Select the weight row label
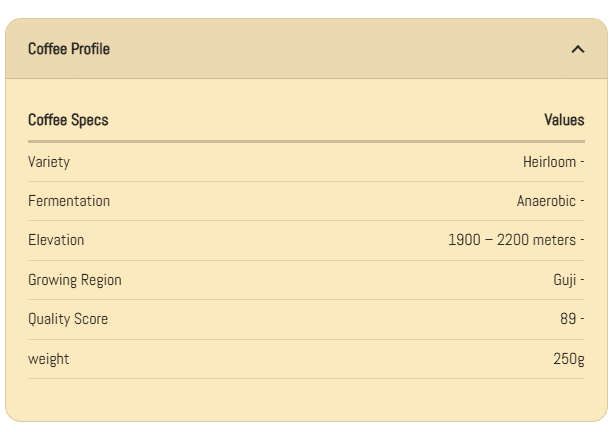The width and height of the screenshot is (610, 432). click(x=49, y=359)
